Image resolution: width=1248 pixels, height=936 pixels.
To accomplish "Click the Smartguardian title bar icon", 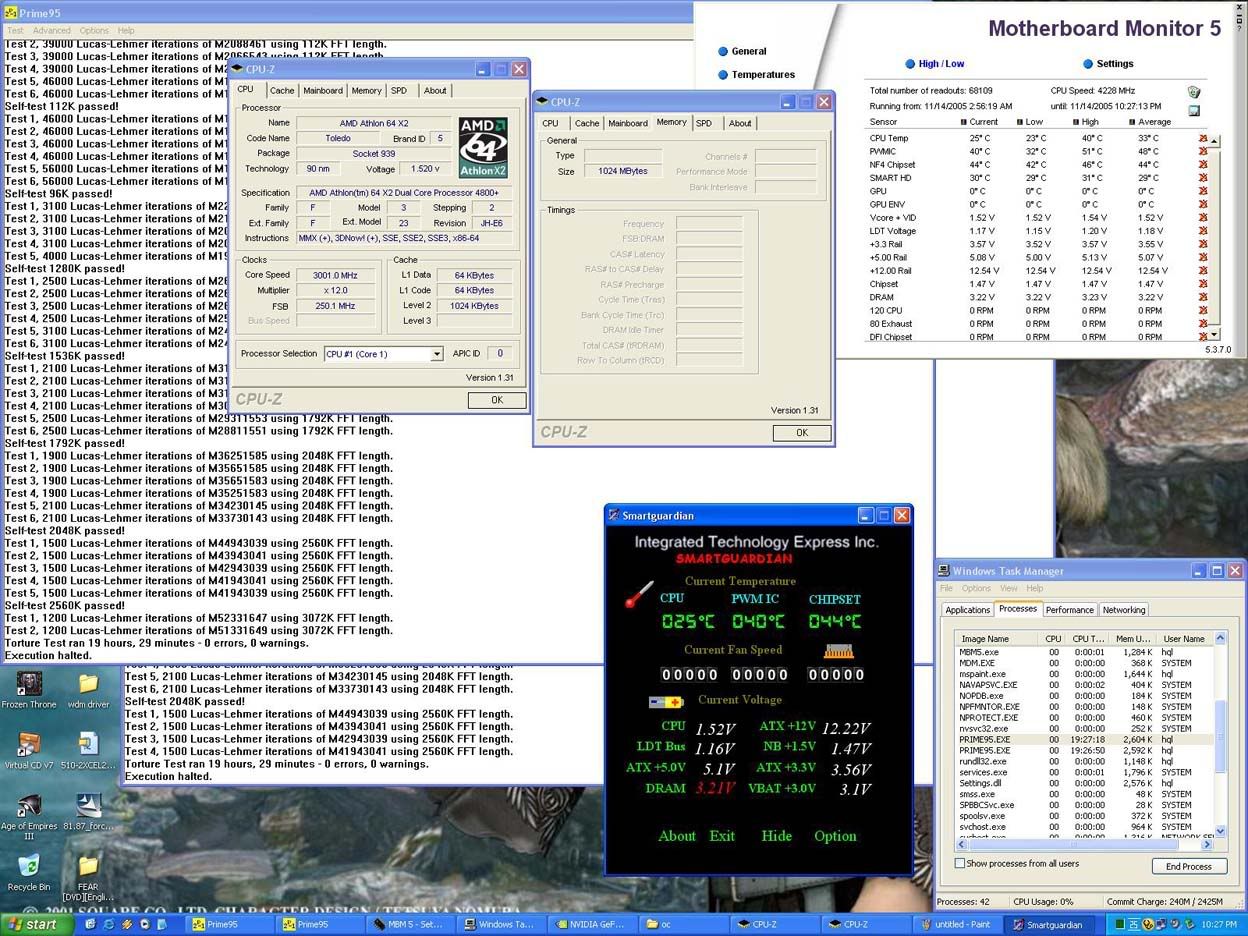I will (613, 515).
